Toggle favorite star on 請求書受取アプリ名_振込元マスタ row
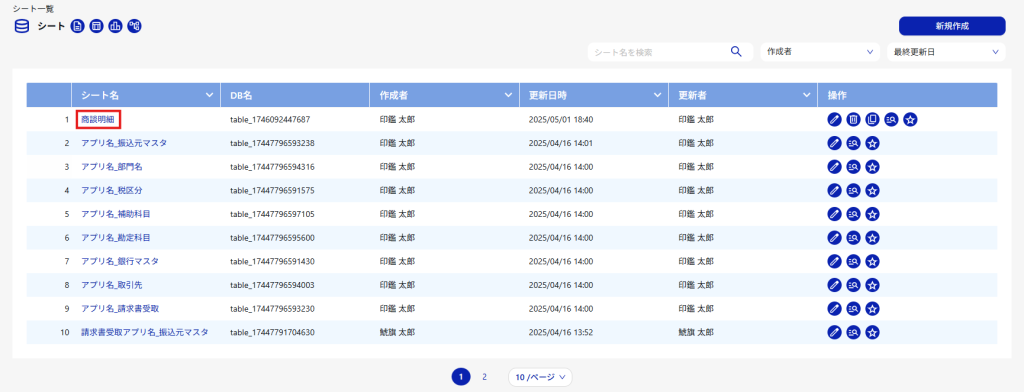The width and height of the screenshot is (1024, 392). click(x=872, y=332)
